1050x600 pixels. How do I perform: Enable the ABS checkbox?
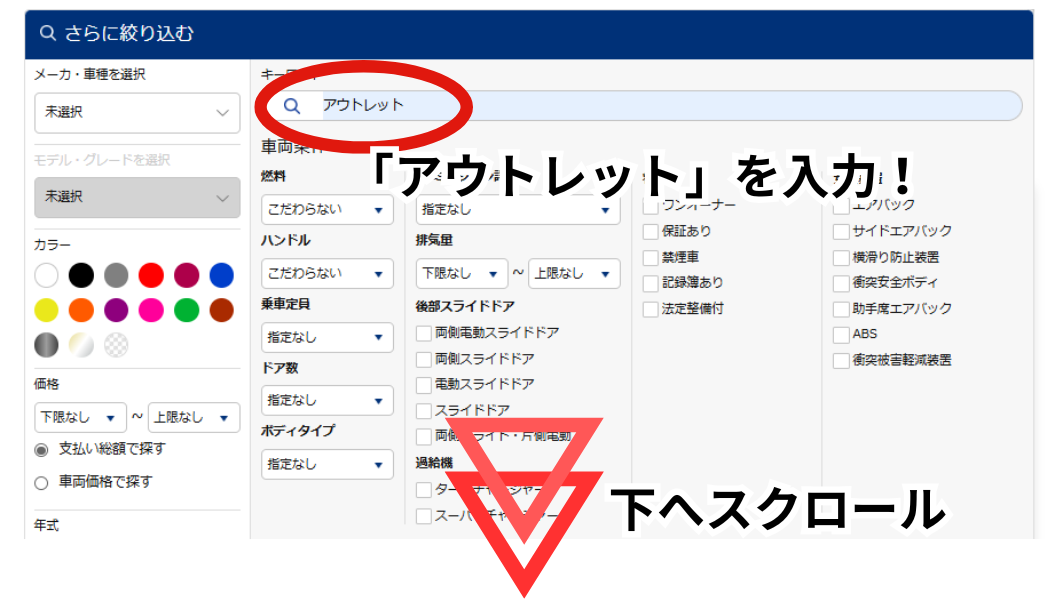click(841, 334)
